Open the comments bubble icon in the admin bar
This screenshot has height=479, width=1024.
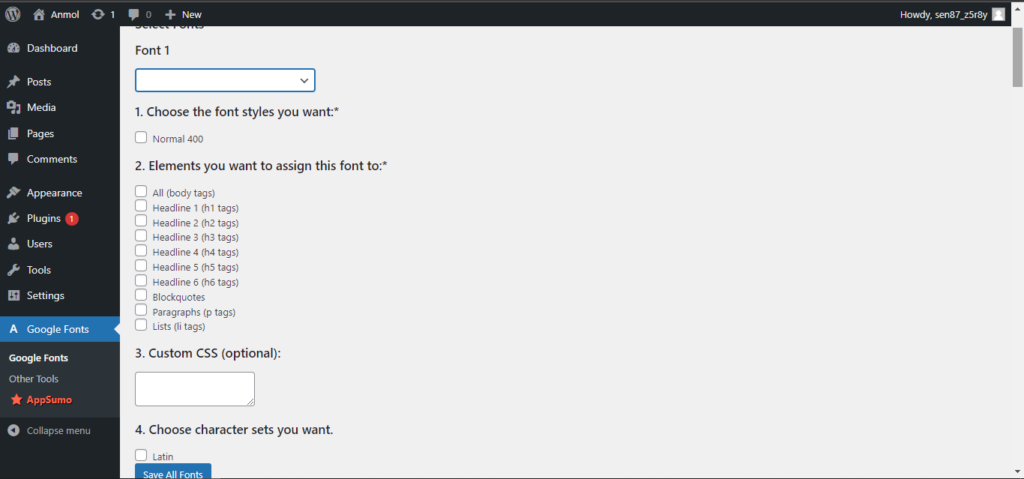coord(134,14)
